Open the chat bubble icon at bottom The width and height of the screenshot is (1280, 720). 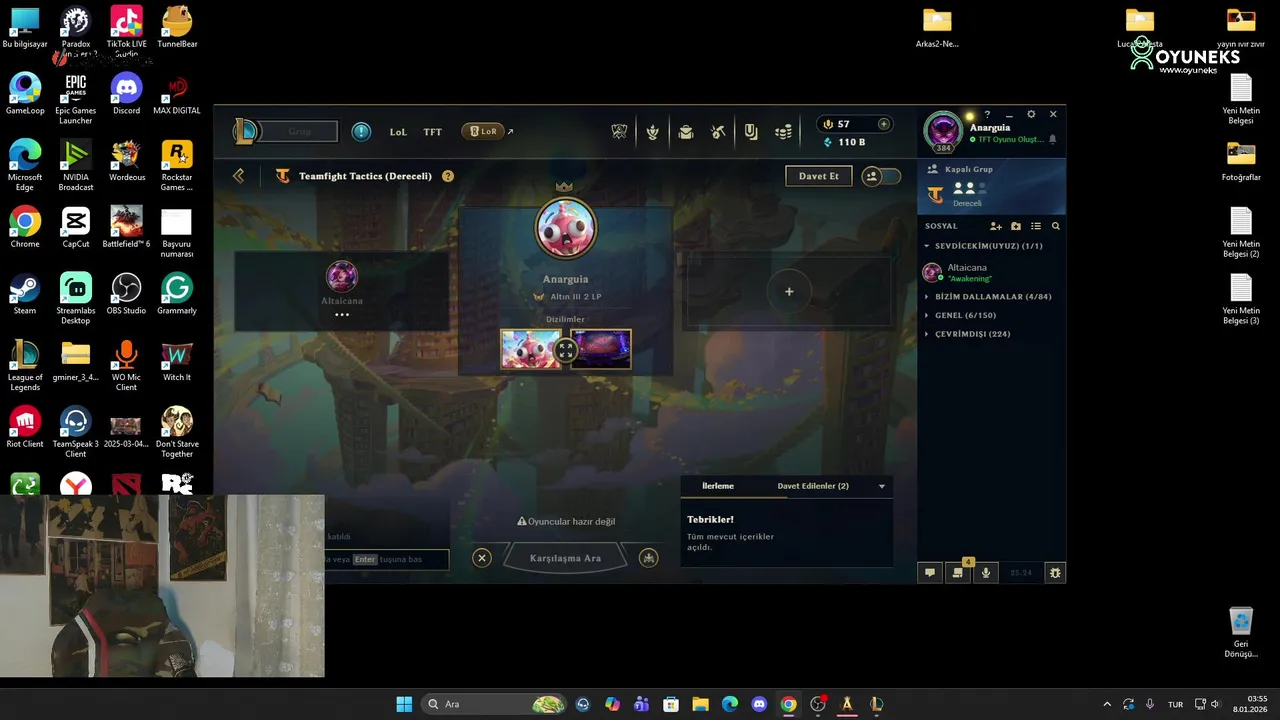pos(930,573)
